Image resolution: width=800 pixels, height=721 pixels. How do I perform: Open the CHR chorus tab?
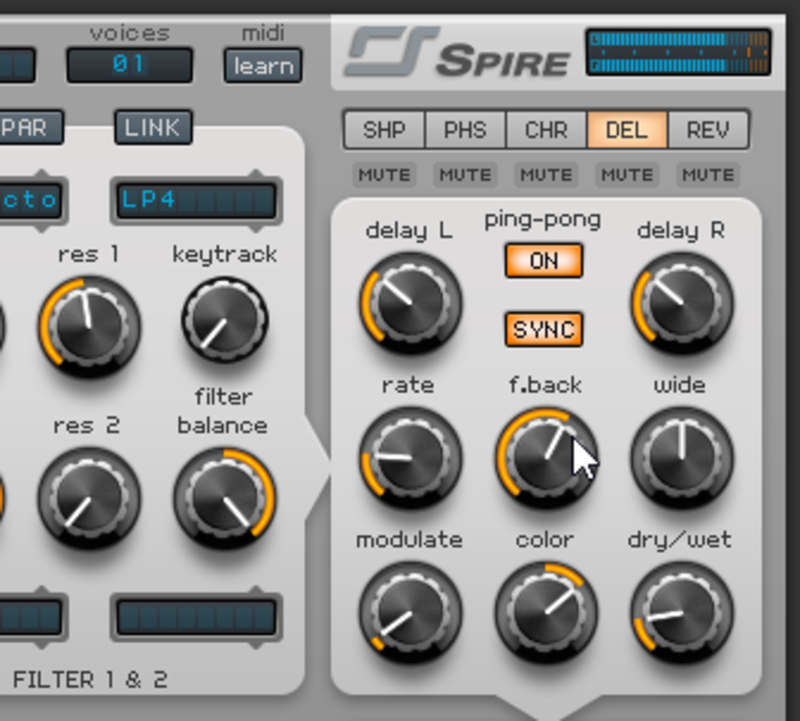point(546,130)
